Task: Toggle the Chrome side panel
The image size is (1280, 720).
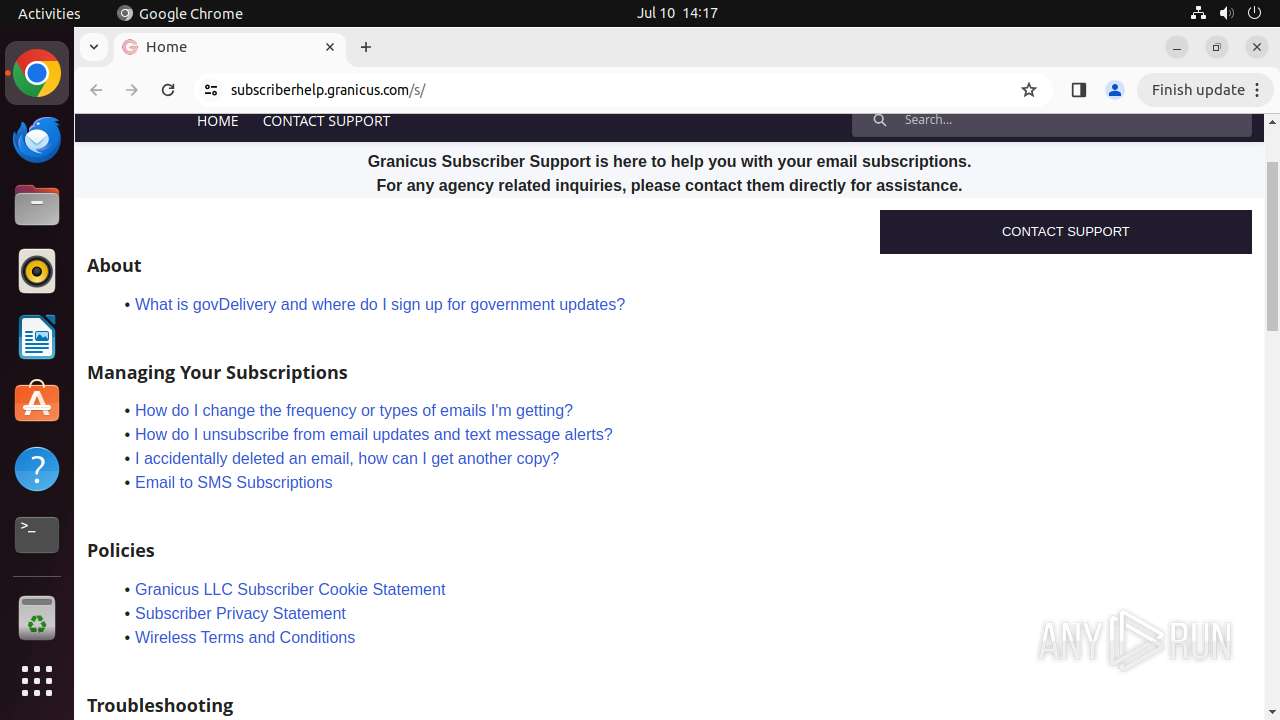Action: [x=1078, y=90]
